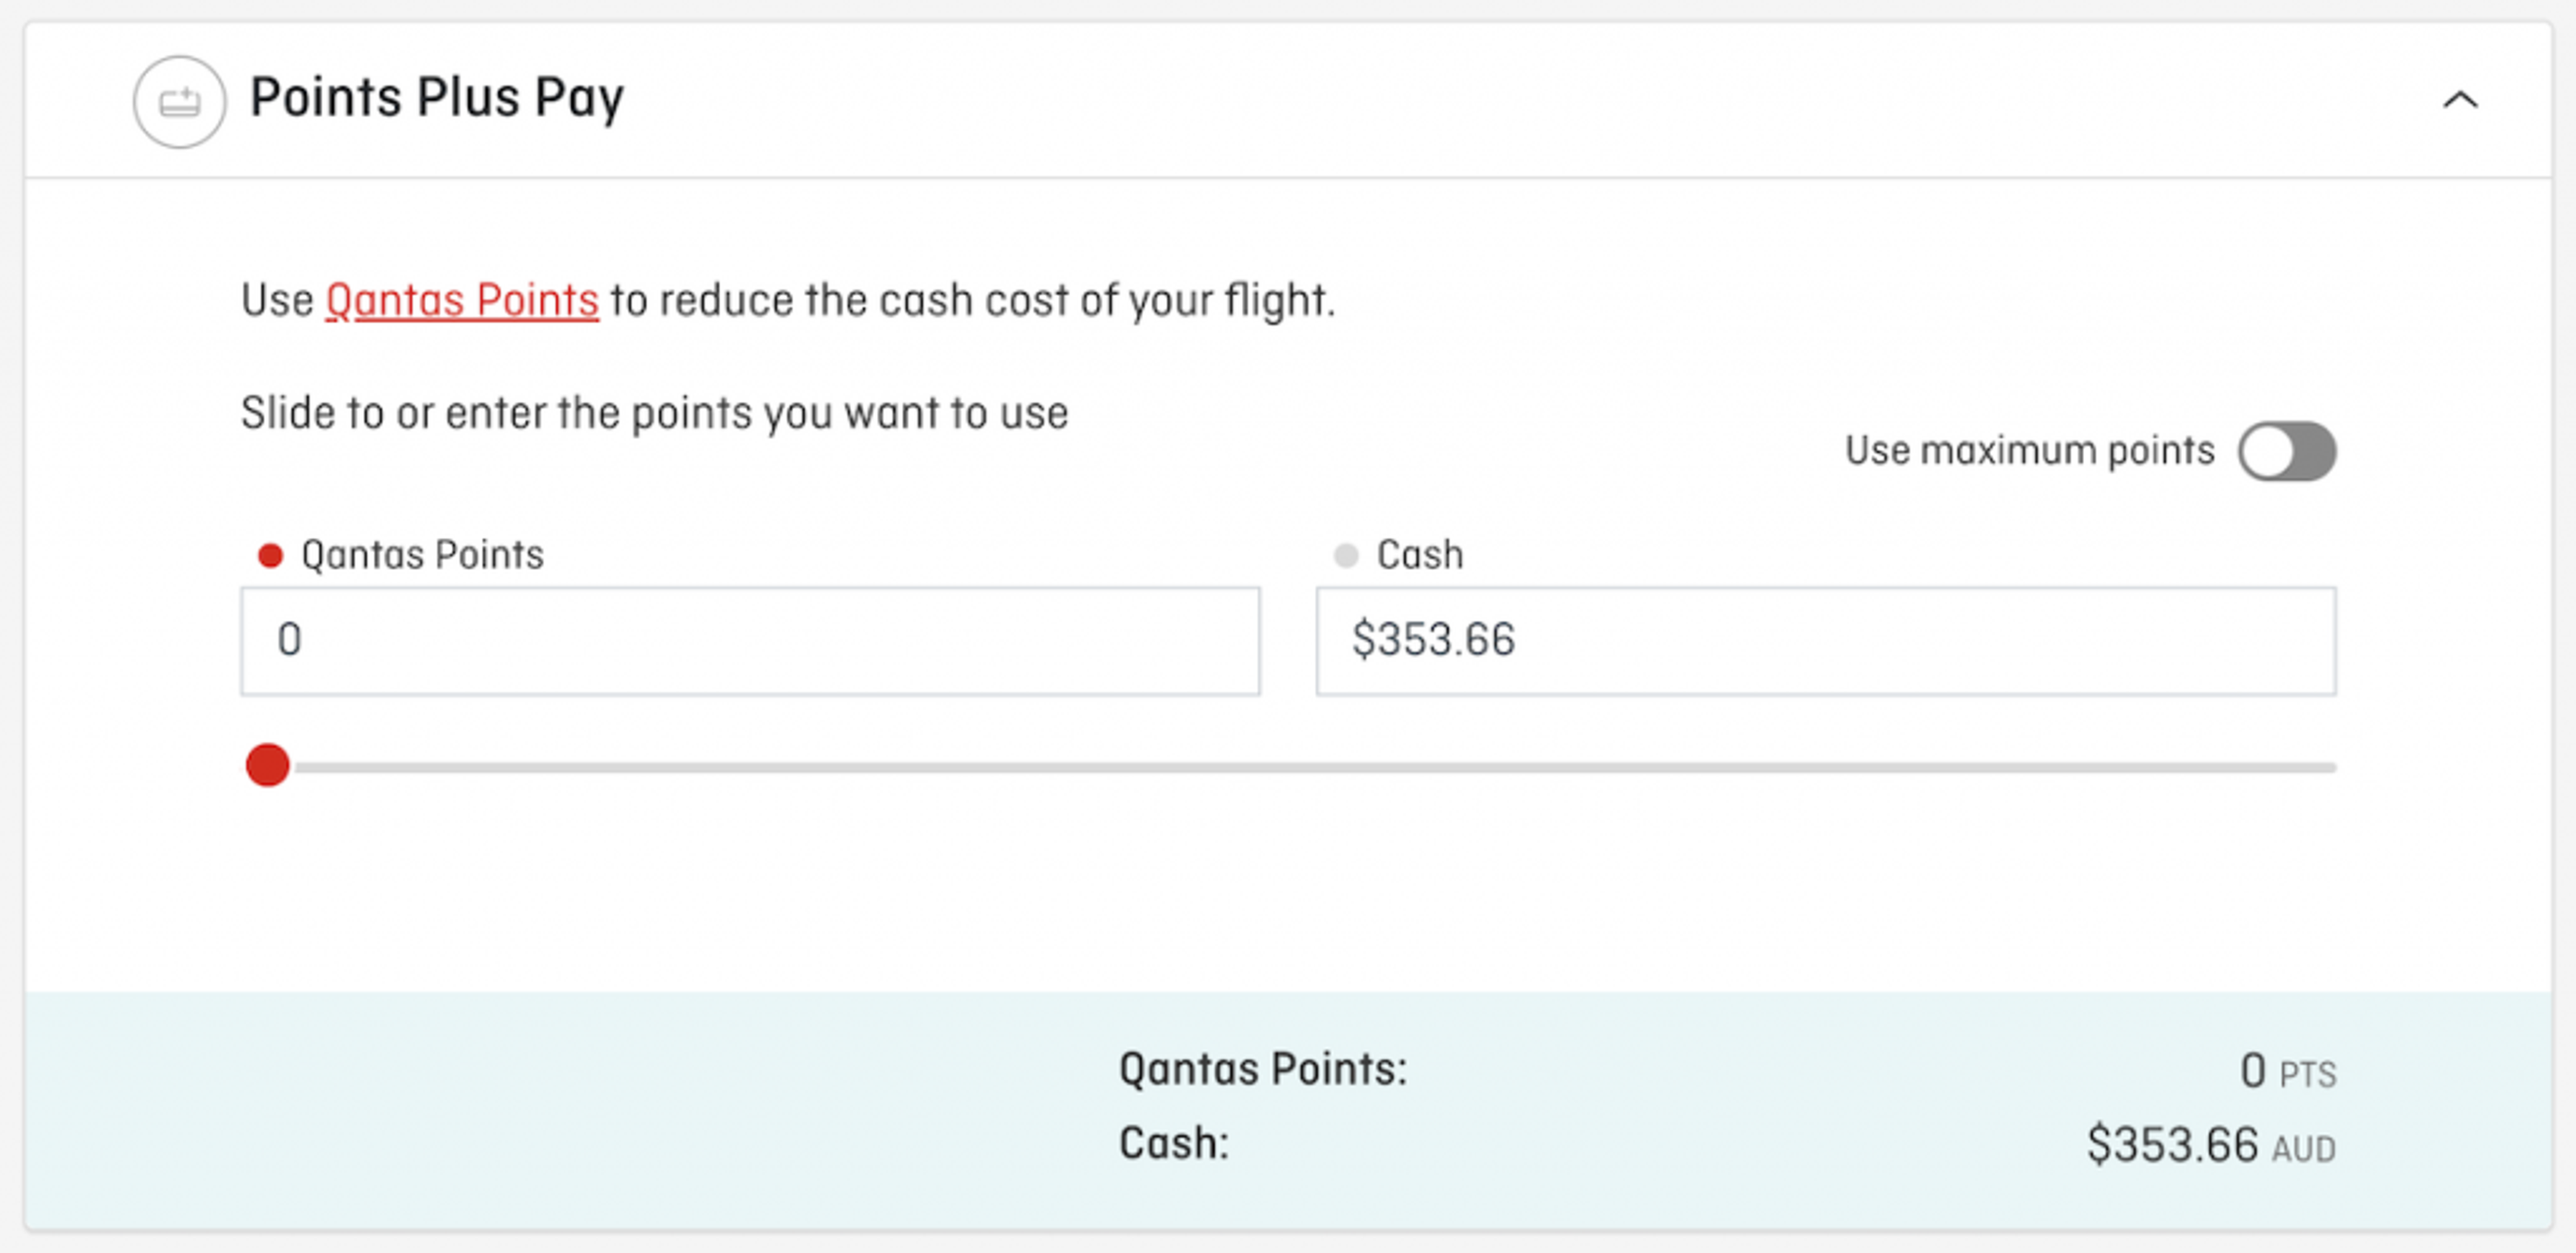Click the Points Plus Pay card icon
The height and width of the screenshot is (1253, 2576).
pyautogui.click(x=179, y=102)
